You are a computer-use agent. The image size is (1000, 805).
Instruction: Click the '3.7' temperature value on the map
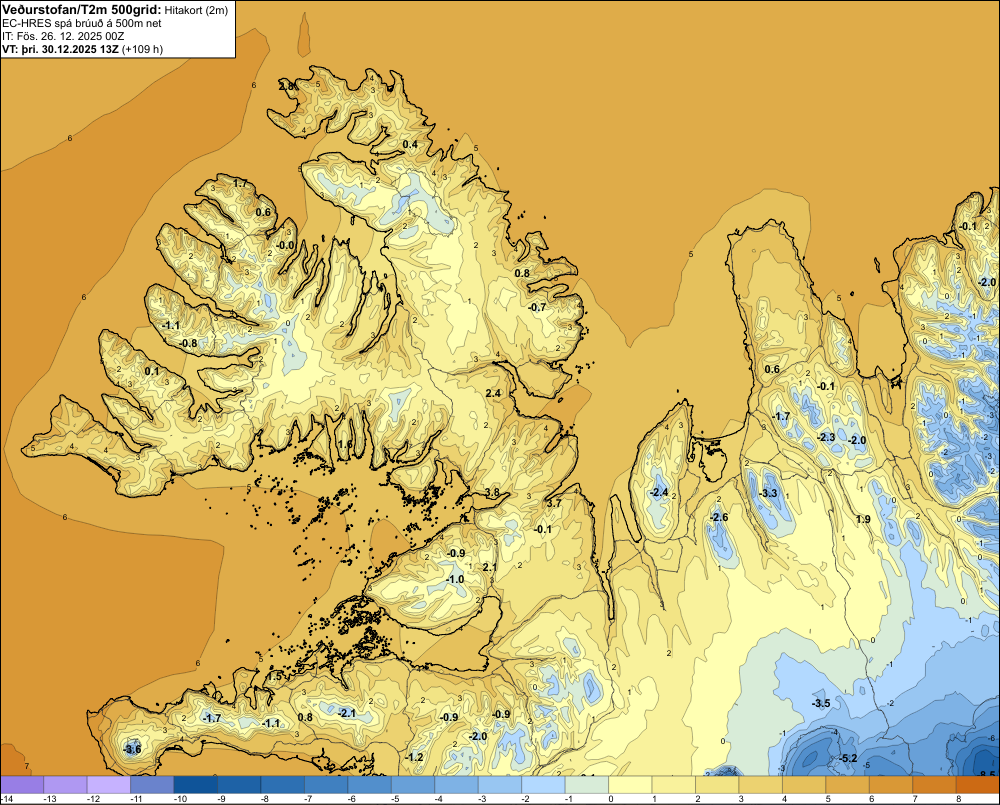554,503
